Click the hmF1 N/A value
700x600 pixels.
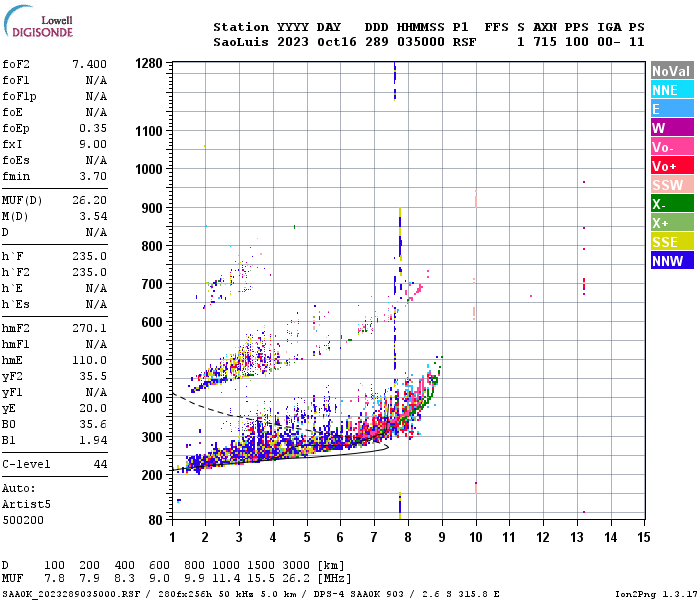point(96,345)
